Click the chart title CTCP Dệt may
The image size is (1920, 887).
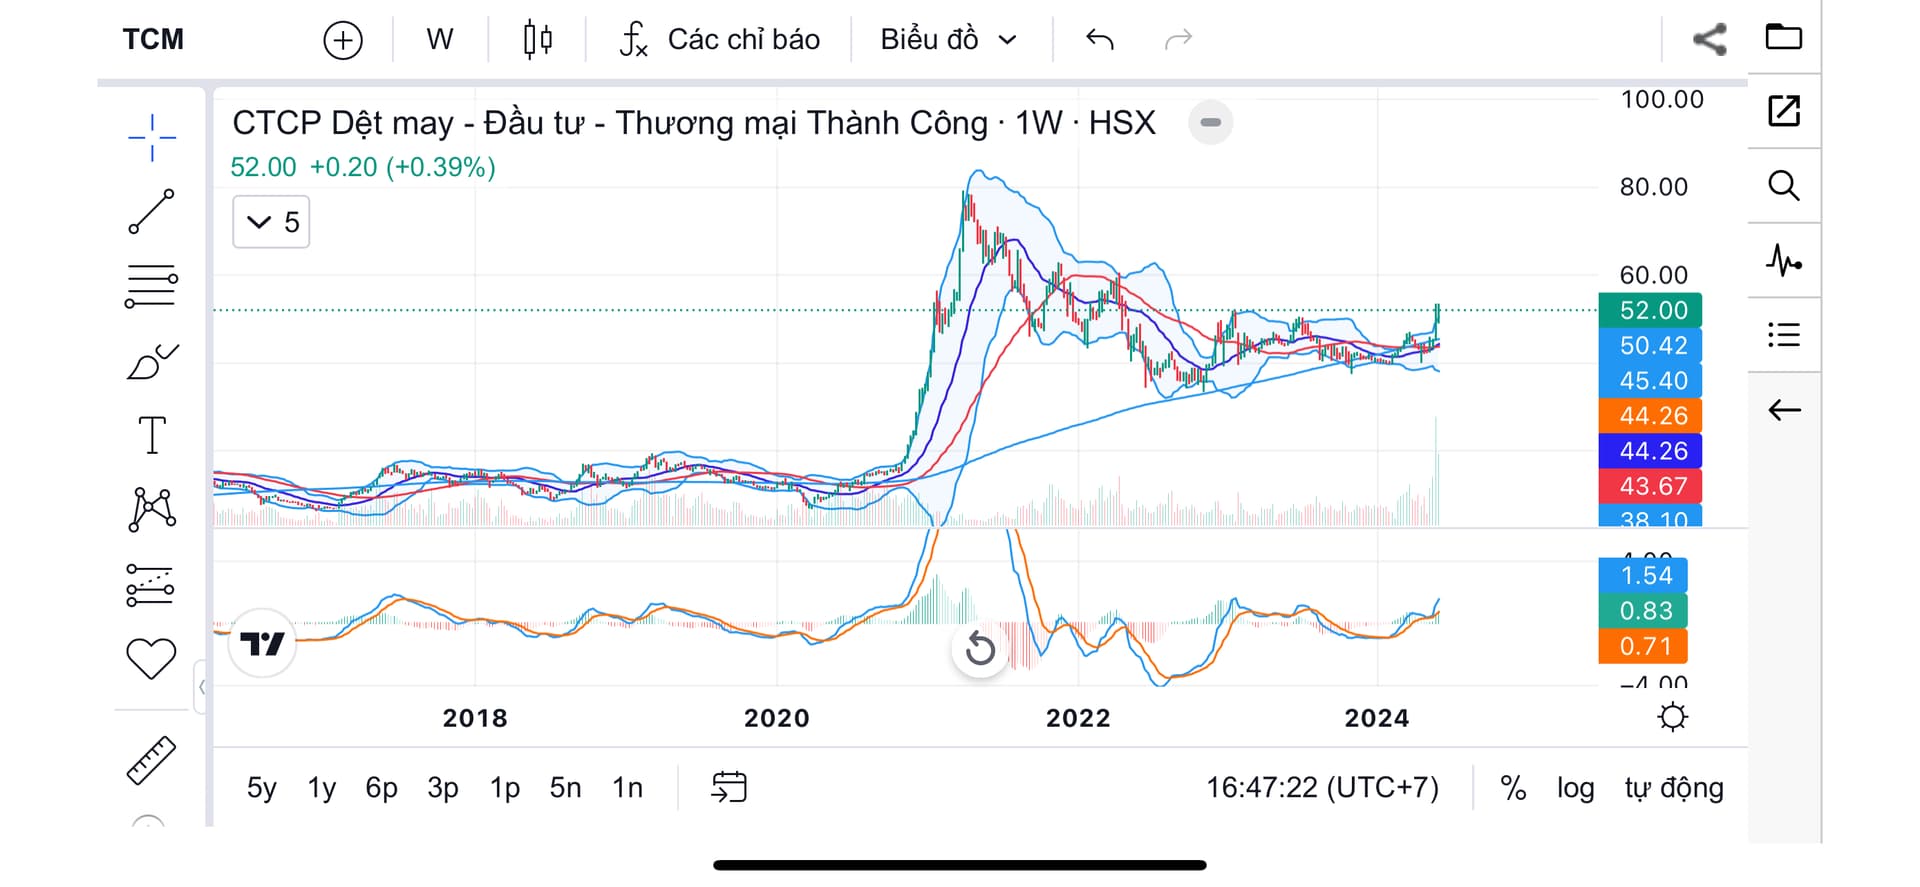pyautogui.click(x=693, y=123)
